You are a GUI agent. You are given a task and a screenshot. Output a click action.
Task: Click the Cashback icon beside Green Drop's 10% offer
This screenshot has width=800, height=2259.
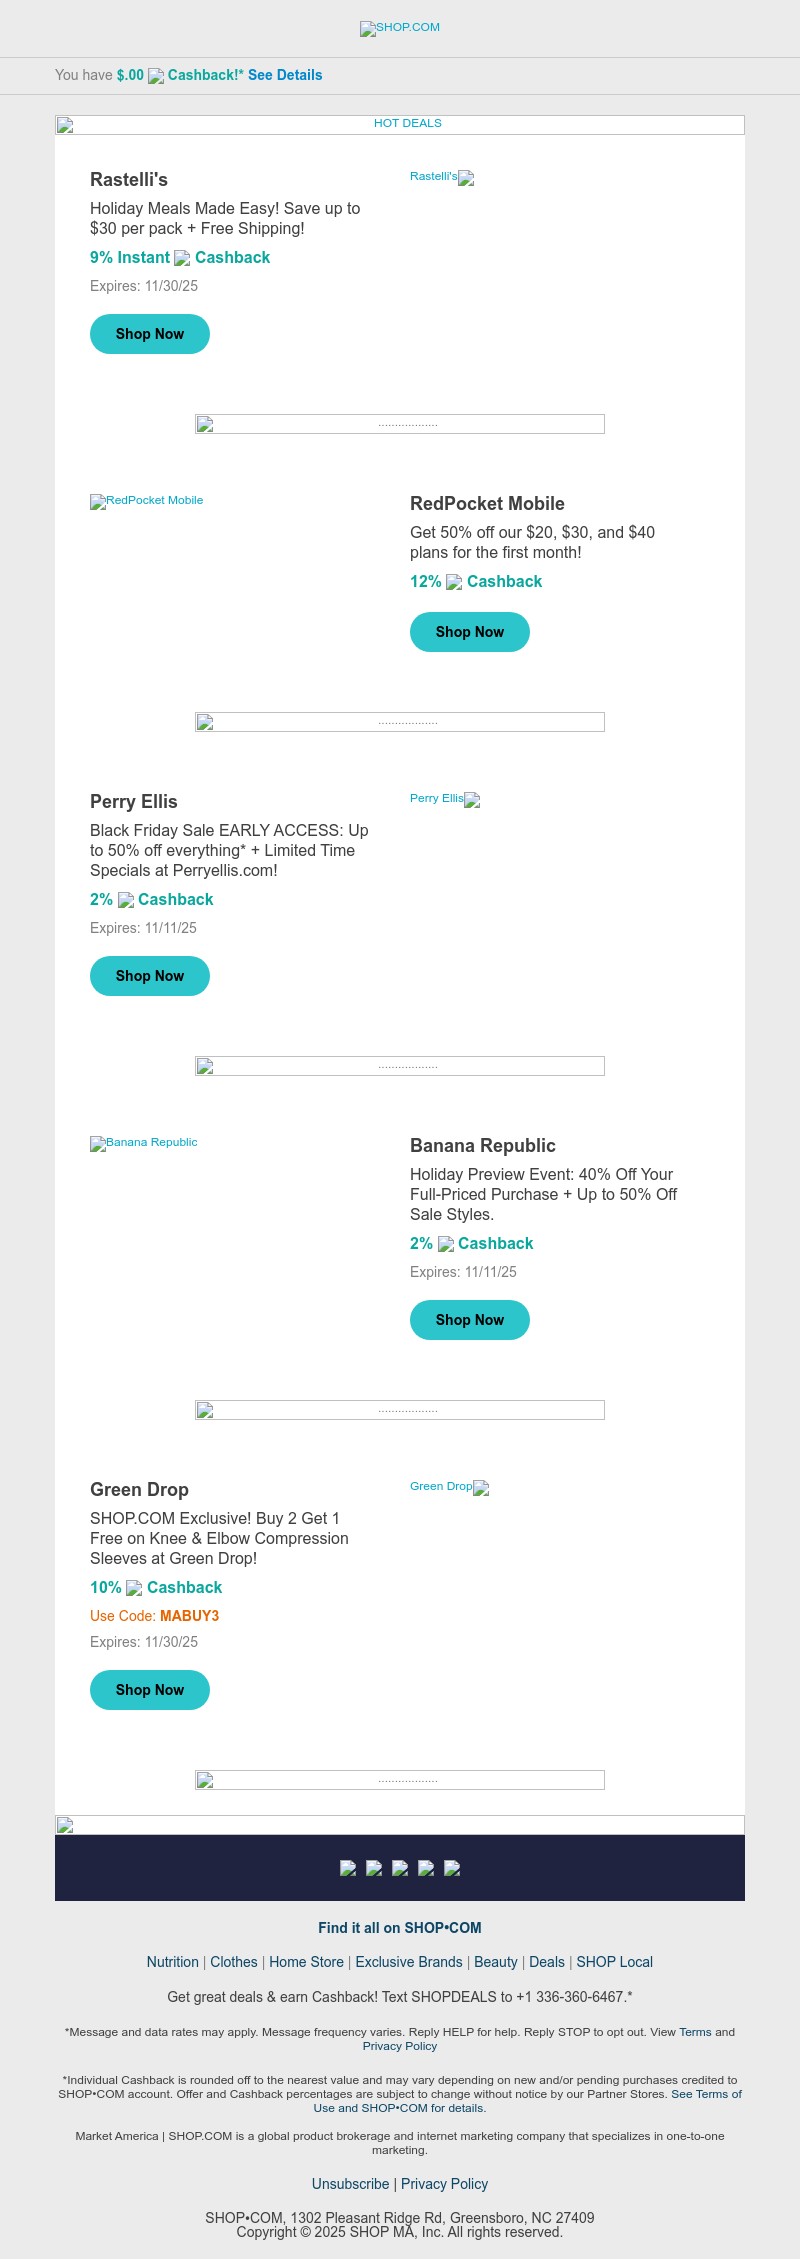(135, 1588)
